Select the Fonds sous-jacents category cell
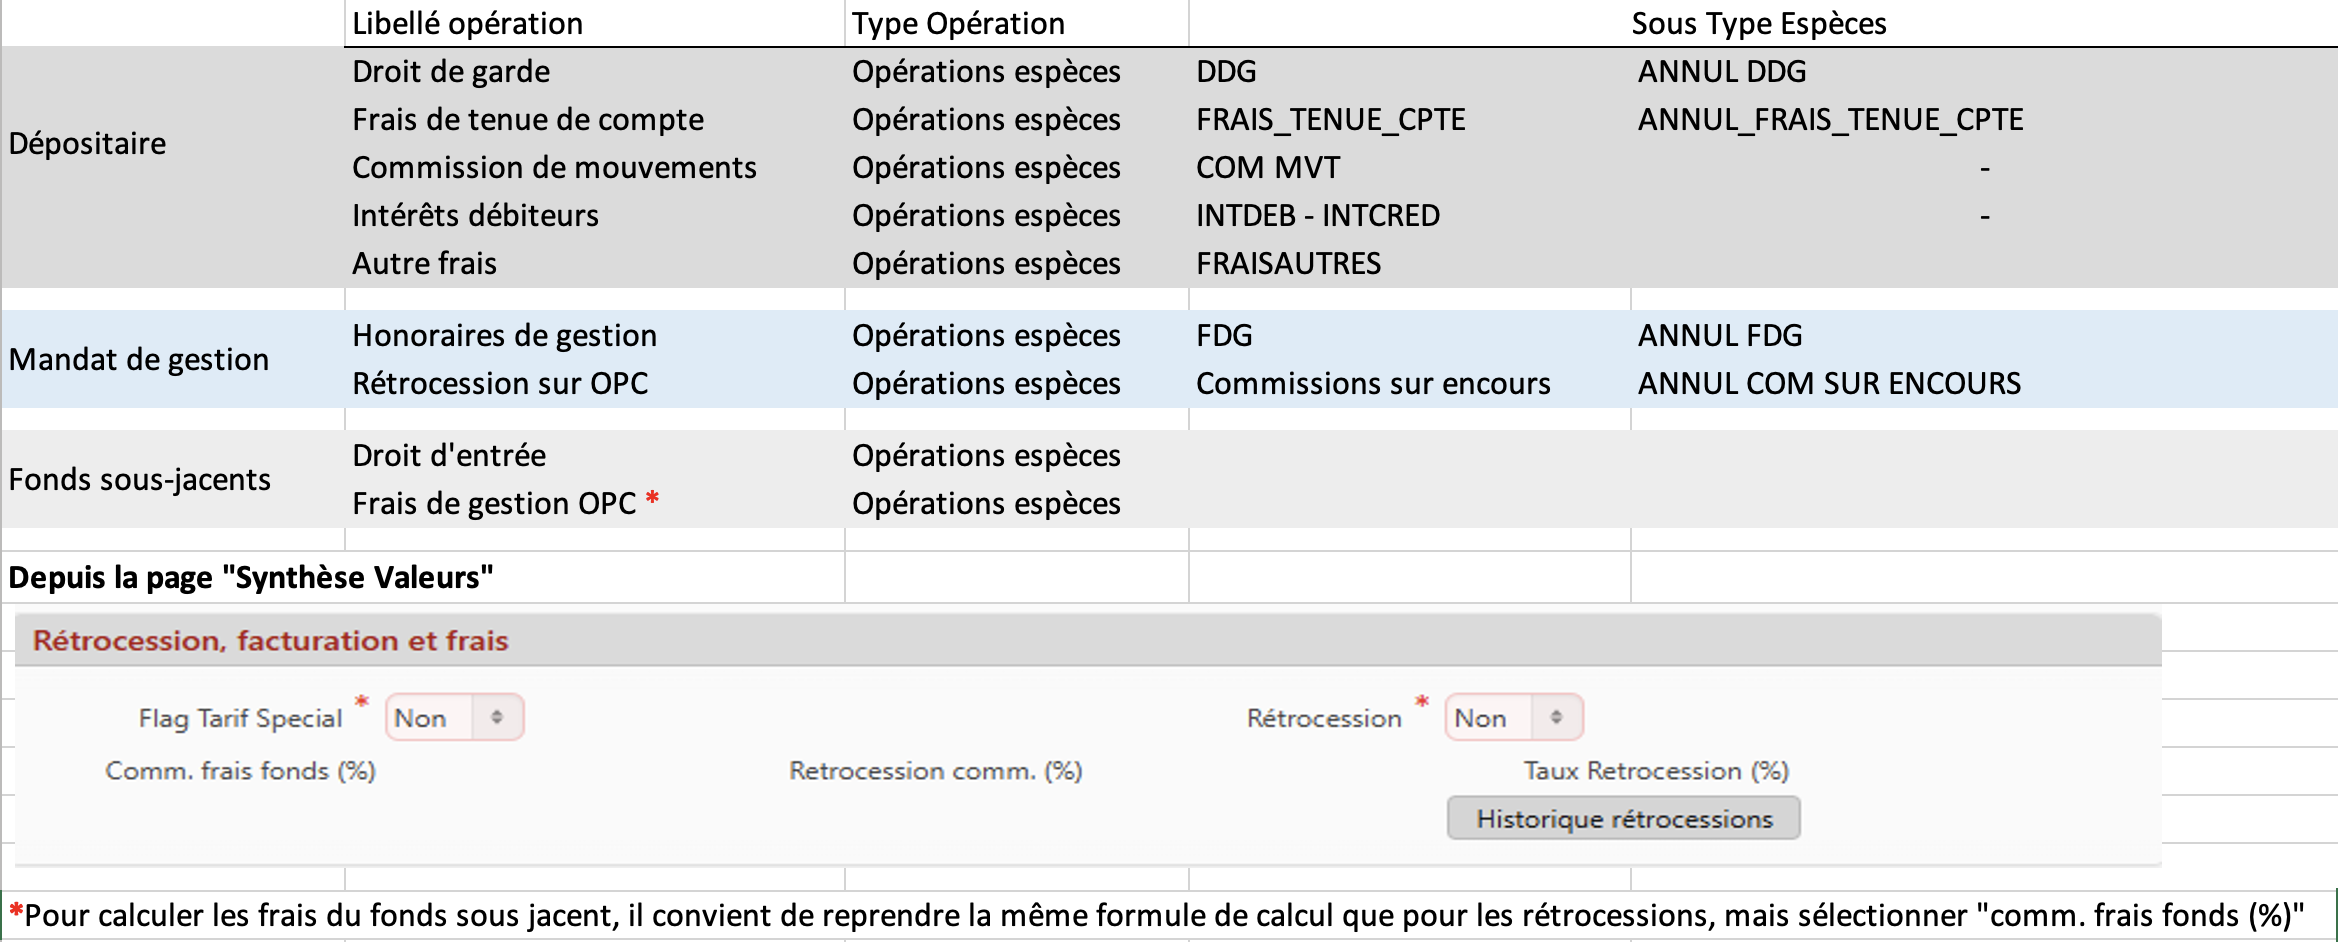This screenshot has height=942, width=2338. tap(140, 480)
